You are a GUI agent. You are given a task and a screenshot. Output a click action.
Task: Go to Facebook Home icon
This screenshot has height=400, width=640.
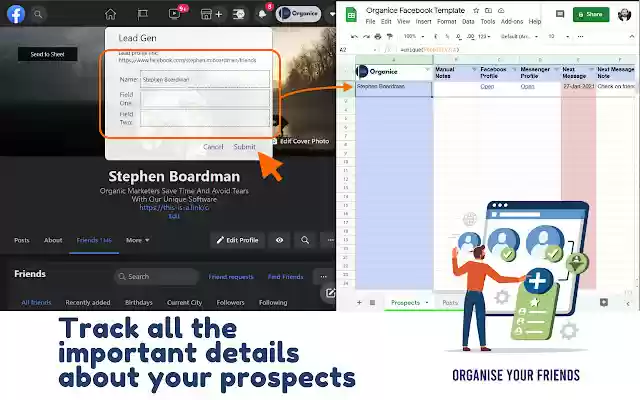[111, 14]
